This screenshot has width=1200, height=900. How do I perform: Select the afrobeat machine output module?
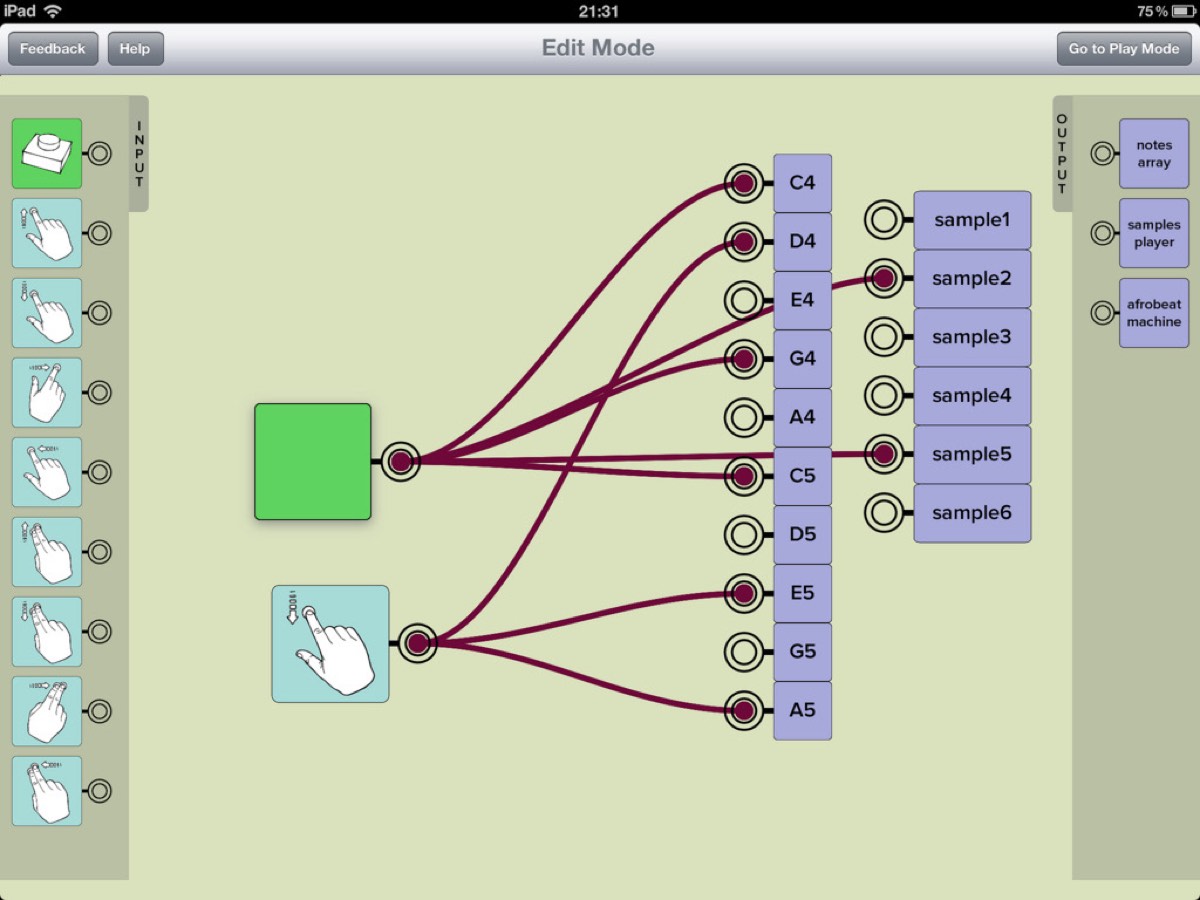(x=1154, y=313)
